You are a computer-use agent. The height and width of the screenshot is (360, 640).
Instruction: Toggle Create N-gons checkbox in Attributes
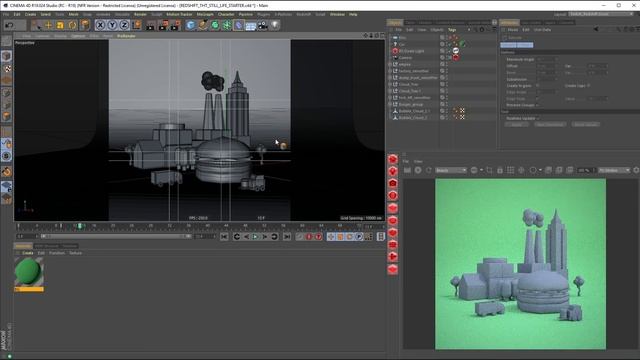coord(538,86)
